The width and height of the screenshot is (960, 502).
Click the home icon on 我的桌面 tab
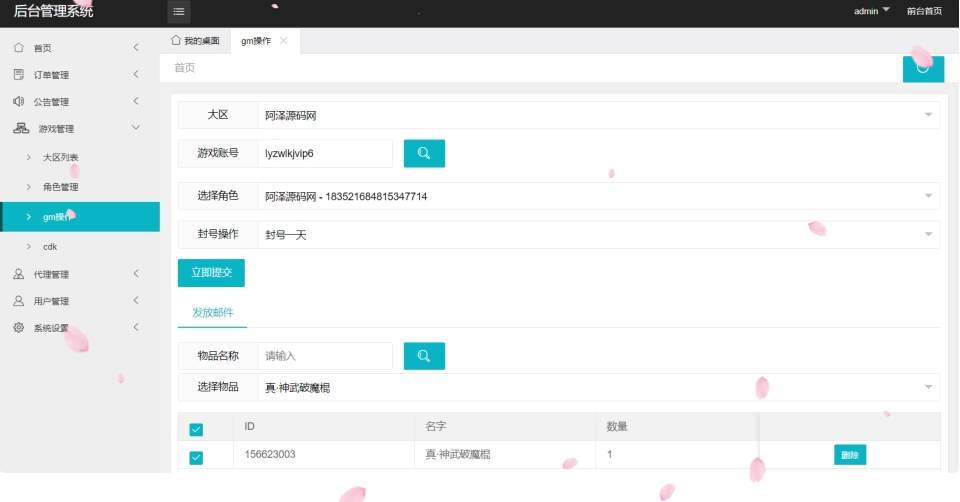[177, 40]
